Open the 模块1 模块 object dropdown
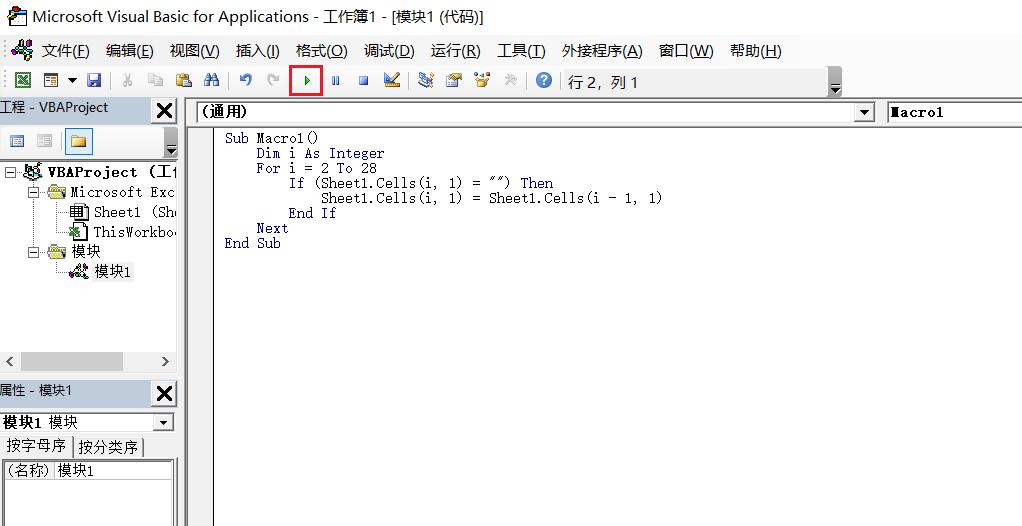1022x526 pixels. click(163, 422)
